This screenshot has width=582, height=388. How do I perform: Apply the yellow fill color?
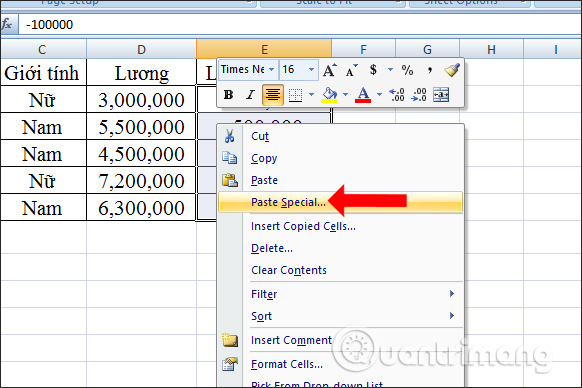point(329,95)
